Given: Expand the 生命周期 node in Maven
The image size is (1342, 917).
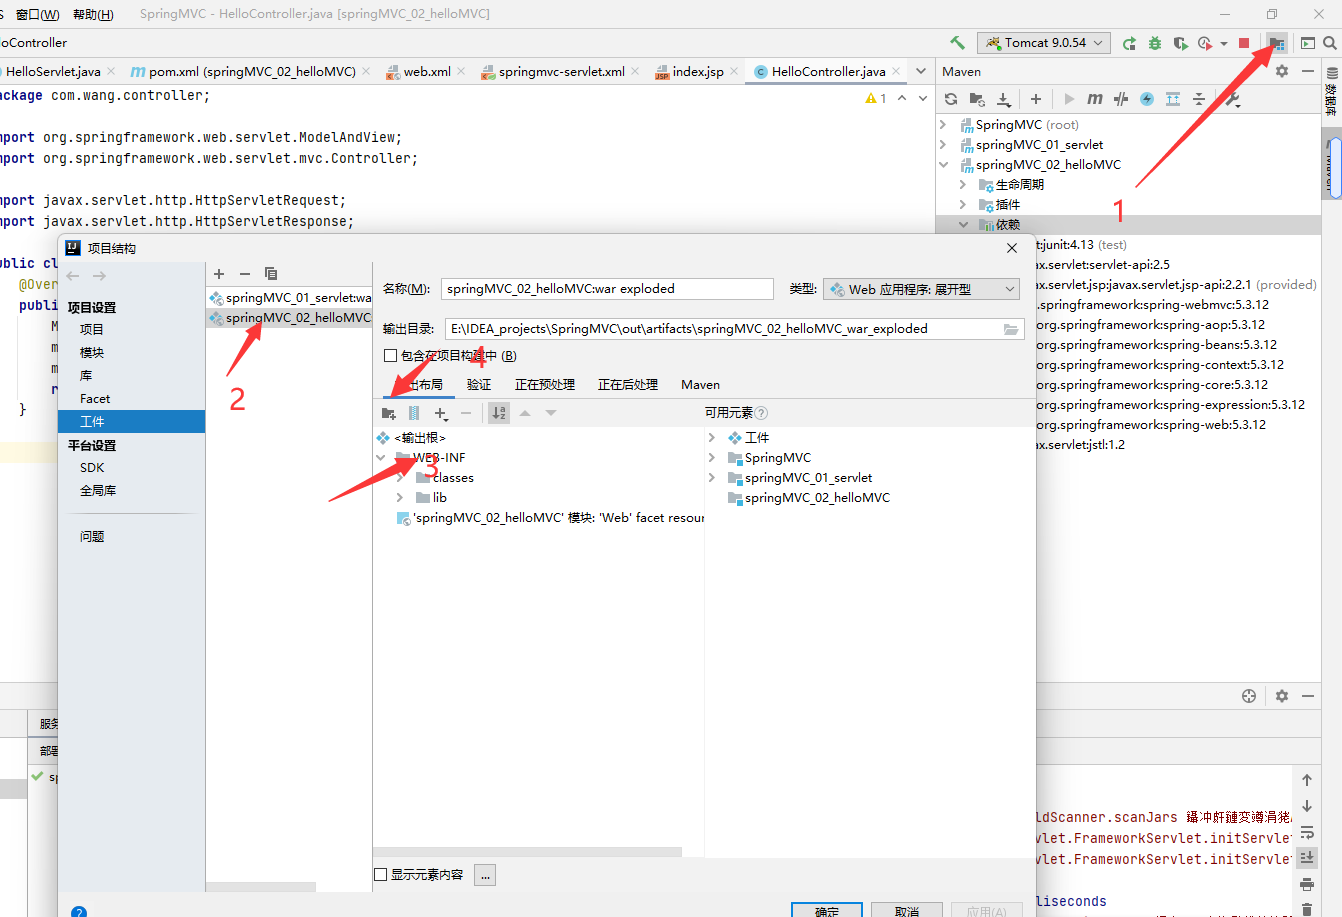Looking at the screenshot, I should pos(963,185).
